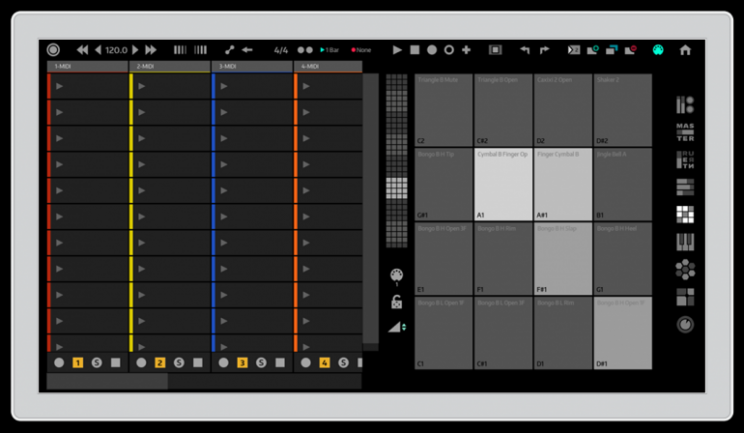Open the mixer view from right sidebar
The height and width of the screenshot is (433, 744).
tap(685, 104)
